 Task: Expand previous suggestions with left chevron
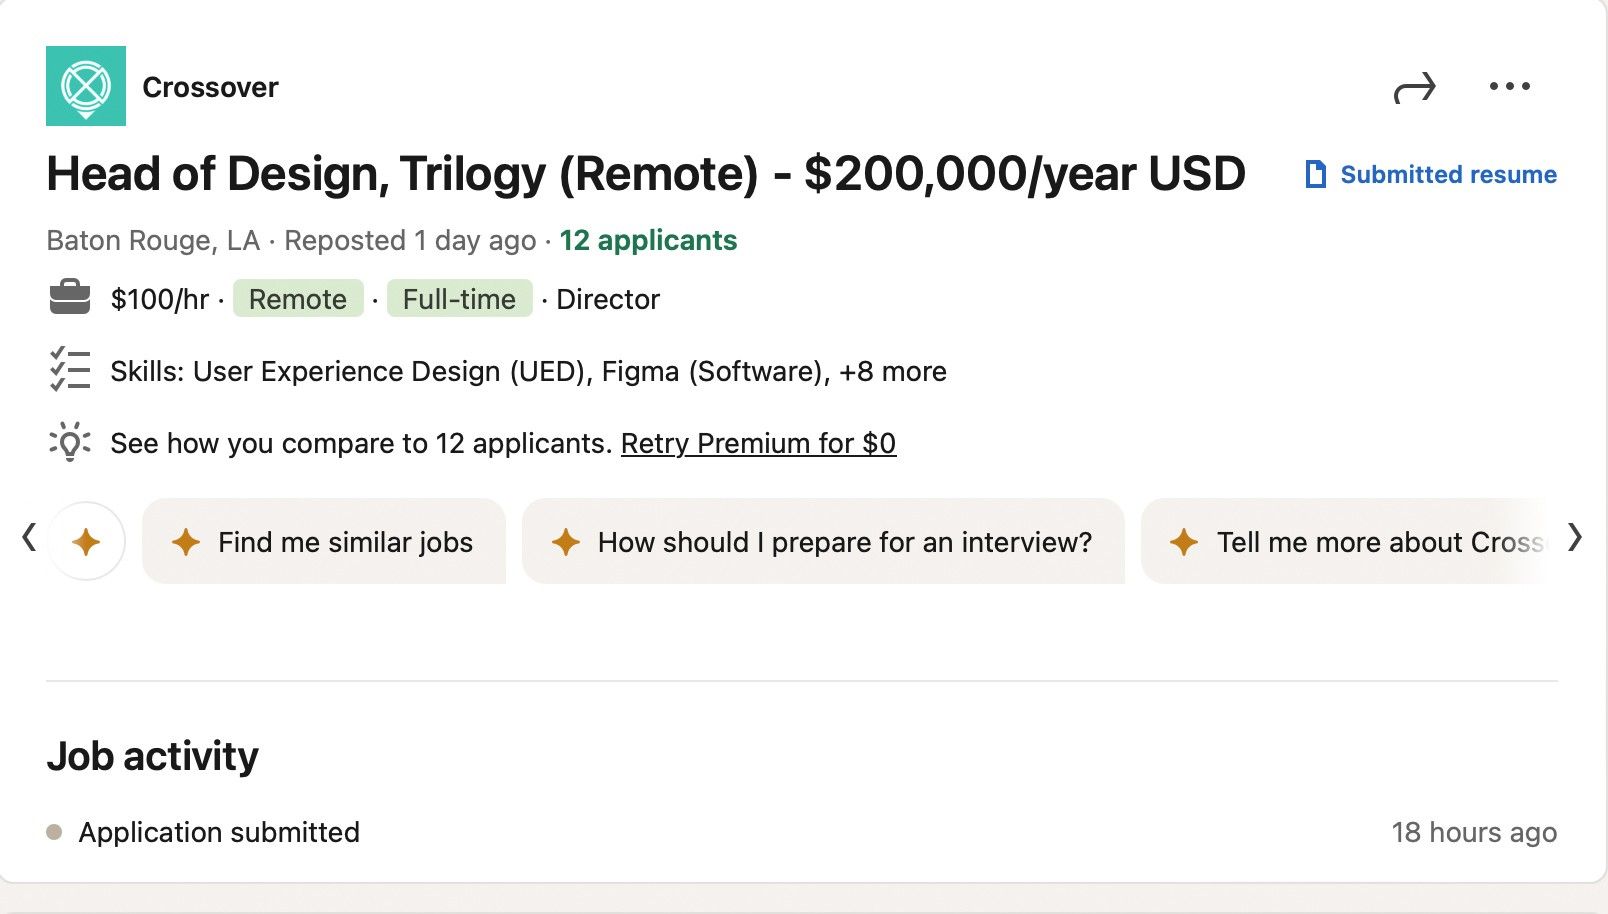(x=29, y=538)
